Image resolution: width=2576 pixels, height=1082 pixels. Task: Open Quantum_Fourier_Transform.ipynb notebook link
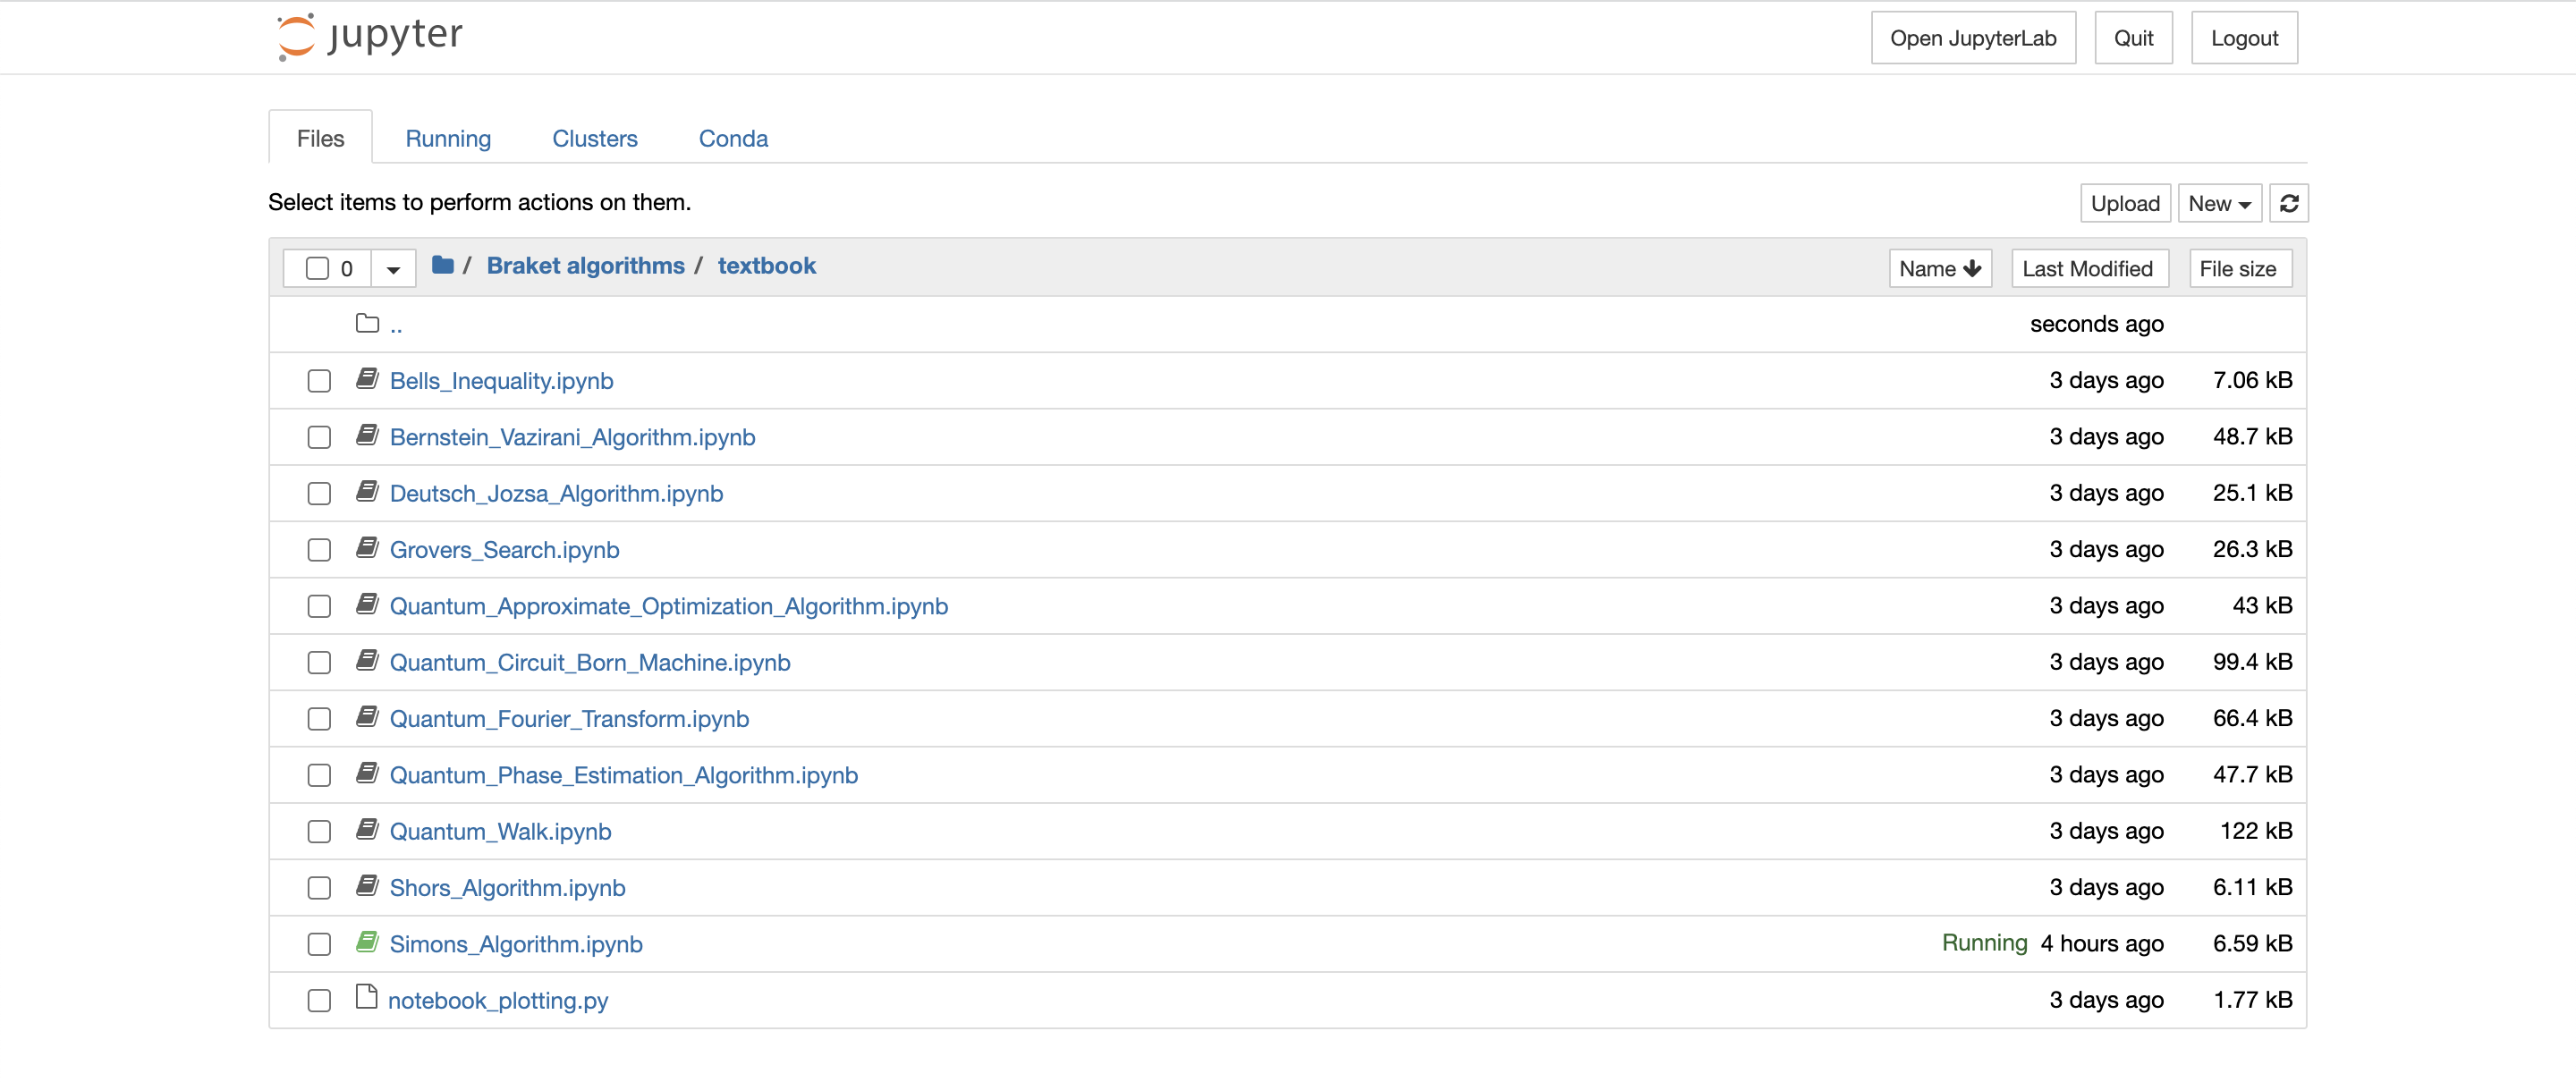(569, 718)
